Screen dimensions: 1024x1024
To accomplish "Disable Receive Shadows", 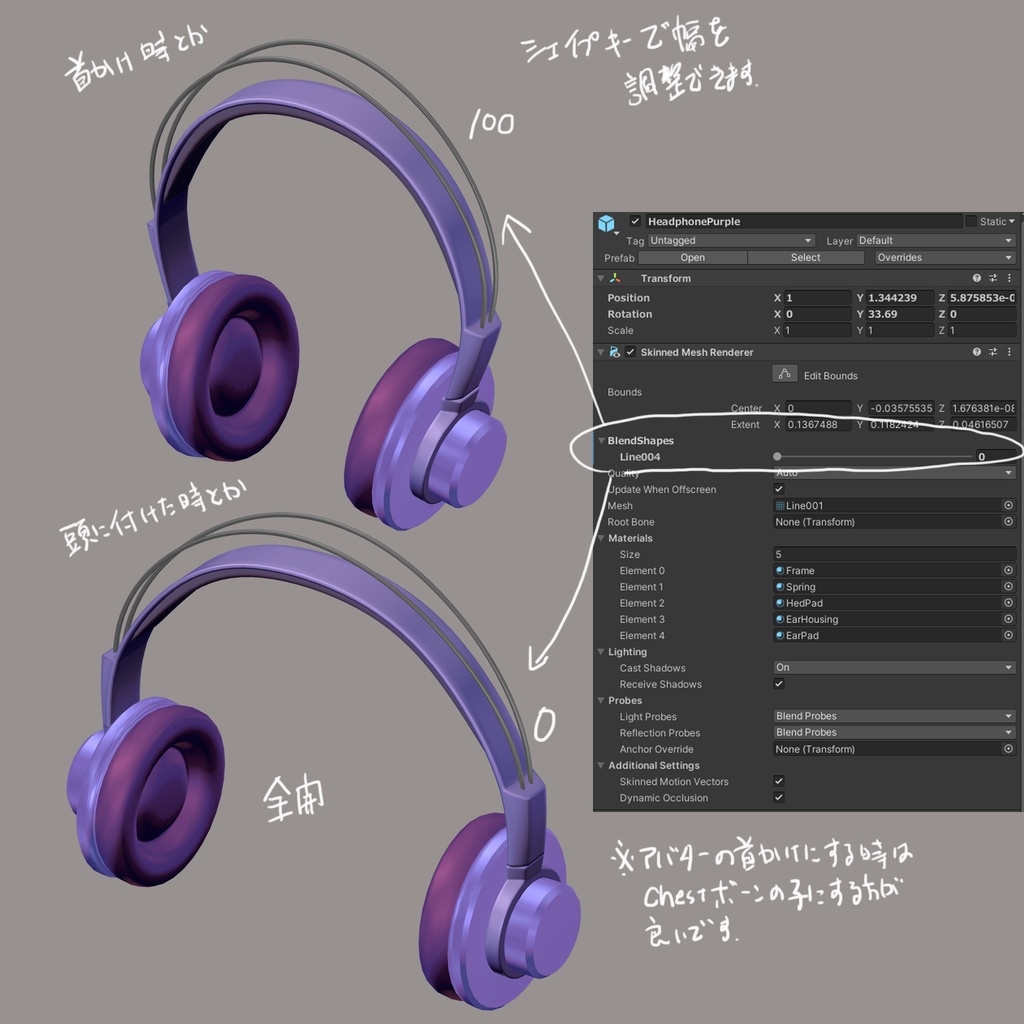I will 779,684.
